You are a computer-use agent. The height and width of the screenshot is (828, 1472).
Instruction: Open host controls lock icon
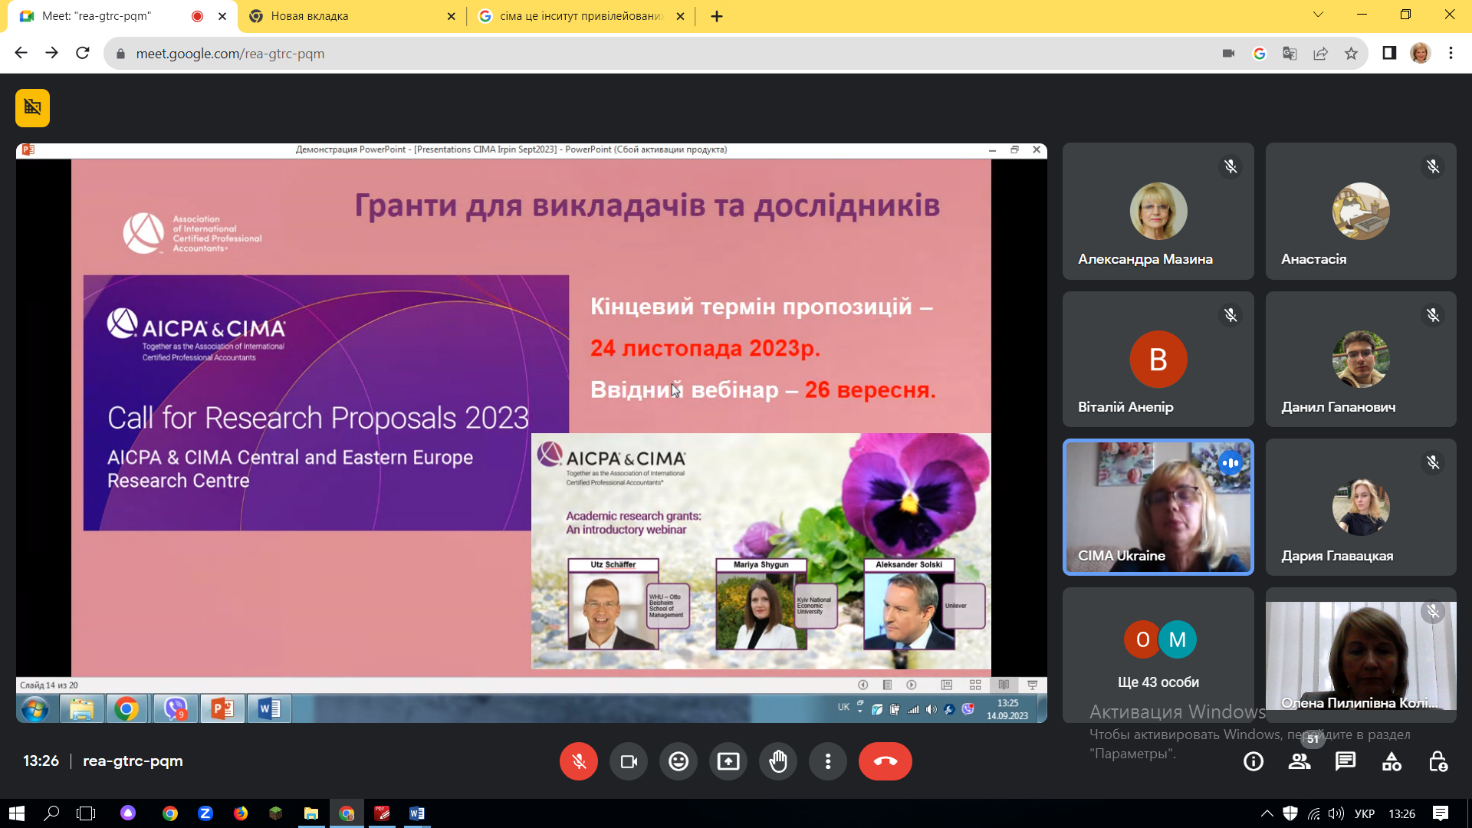click(x=1438, y=762)
